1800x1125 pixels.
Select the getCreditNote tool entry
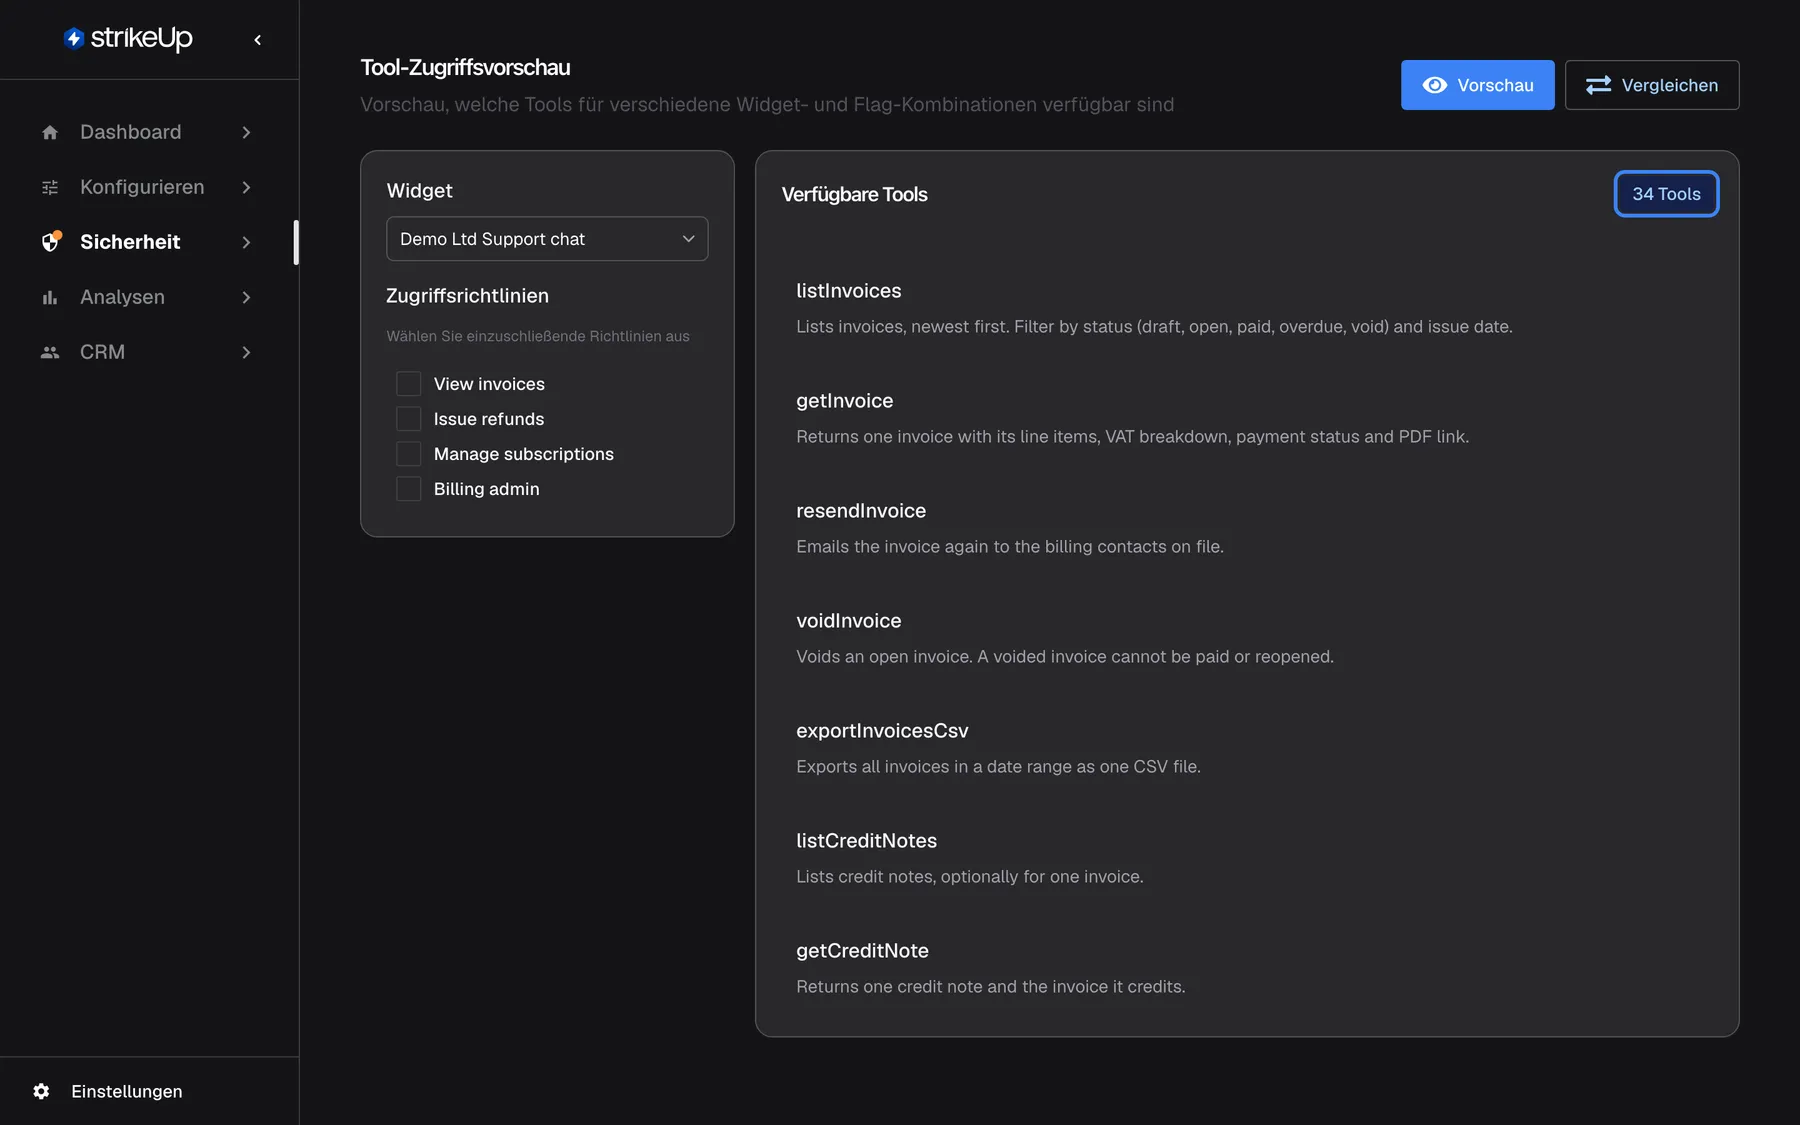tap(1246, 968)
